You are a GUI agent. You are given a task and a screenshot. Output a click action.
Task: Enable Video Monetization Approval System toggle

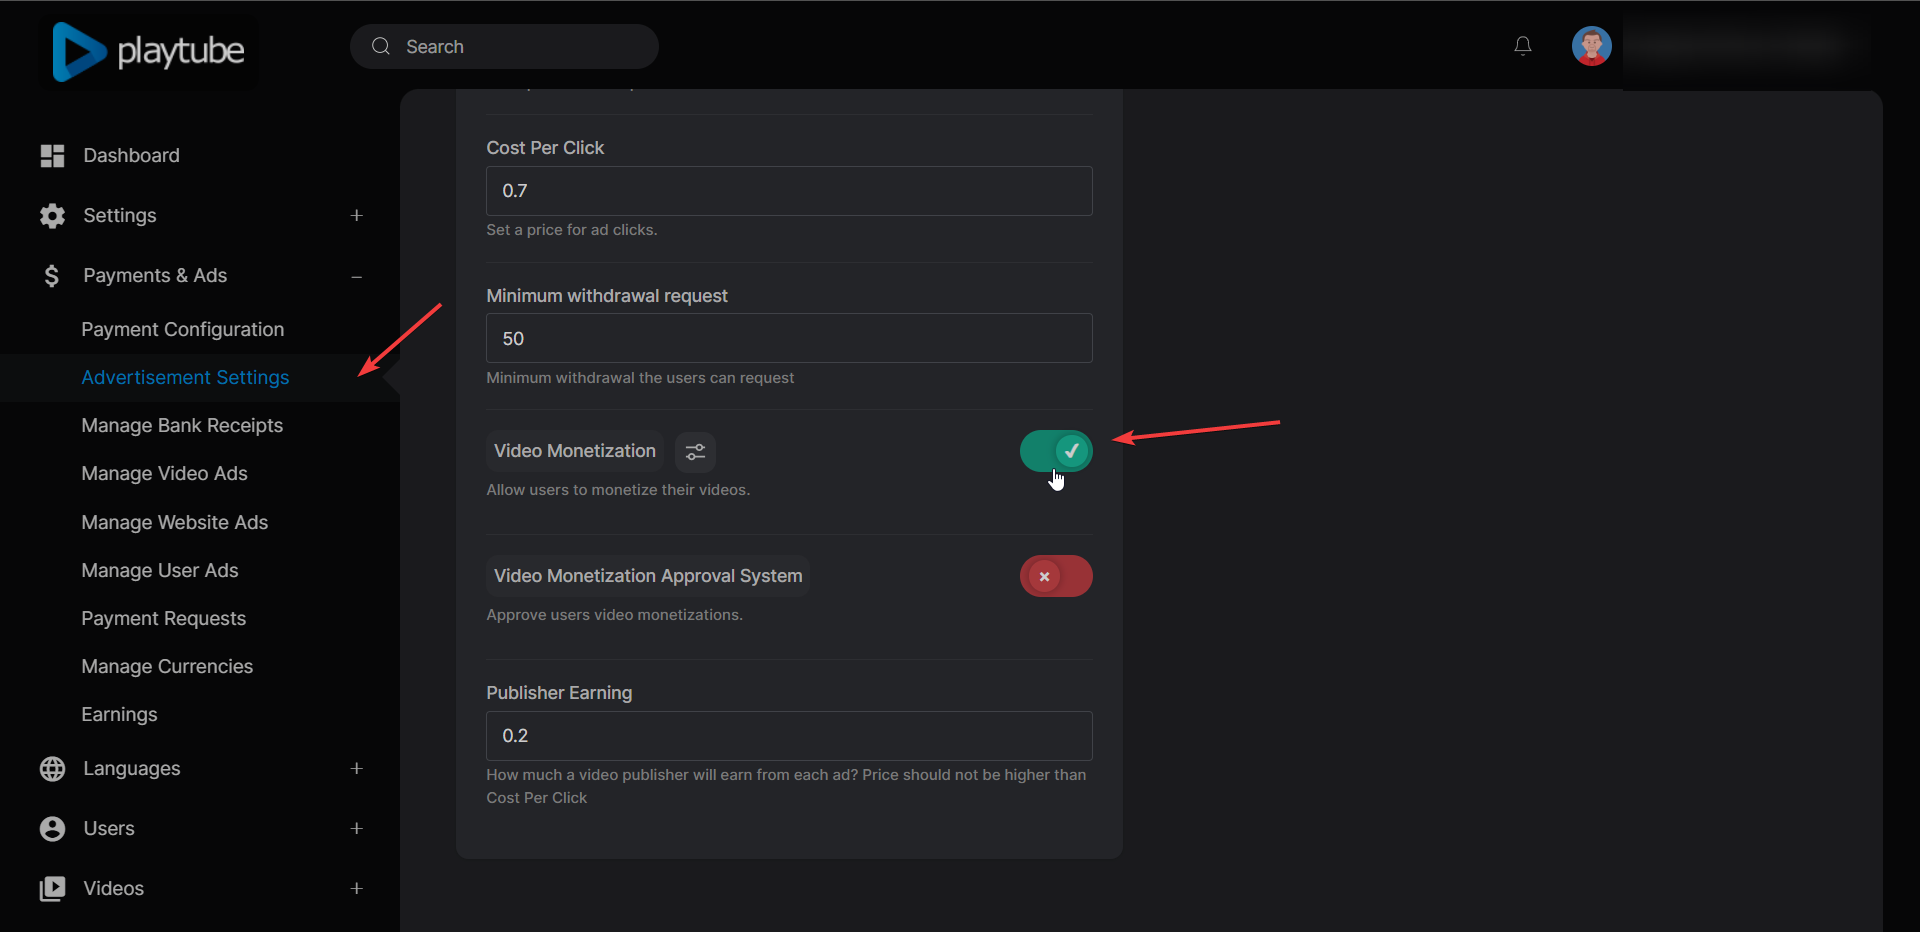1055,576
